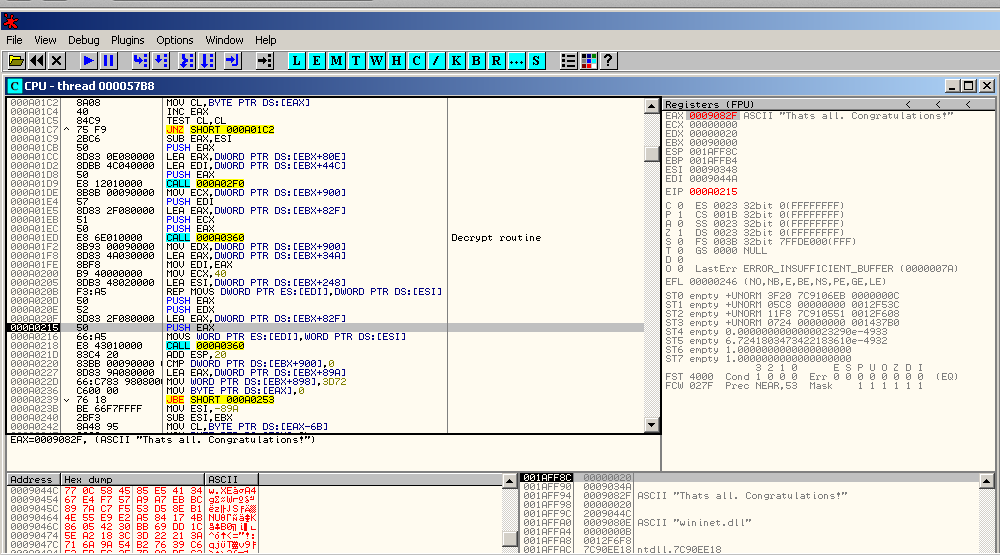The width and height of the screenshot is (1000, 555).
Task: Open the Breakpoints window with B button
Action: coord(476,61)
